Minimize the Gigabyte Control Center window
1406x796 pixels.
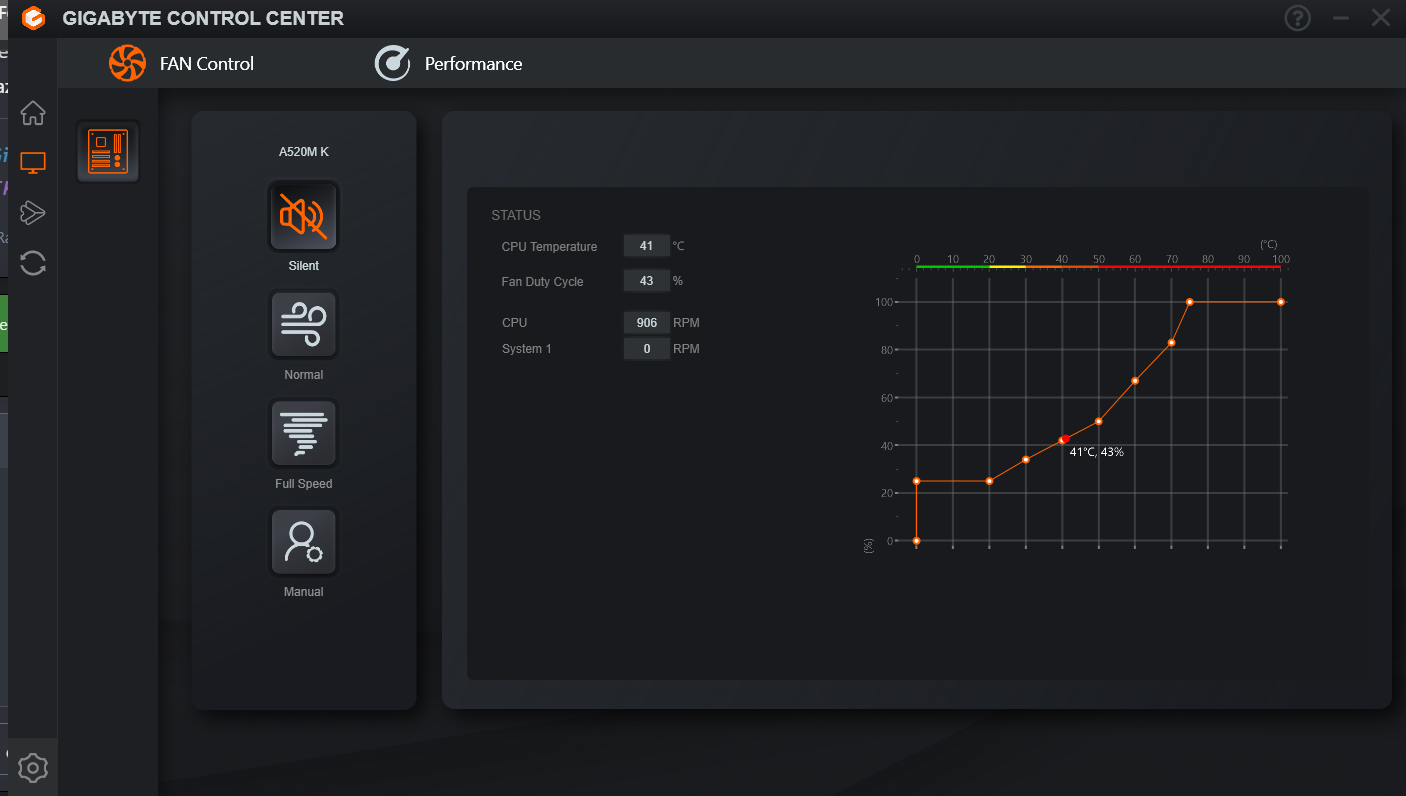pyautogui.click(x=1341, y=18)
